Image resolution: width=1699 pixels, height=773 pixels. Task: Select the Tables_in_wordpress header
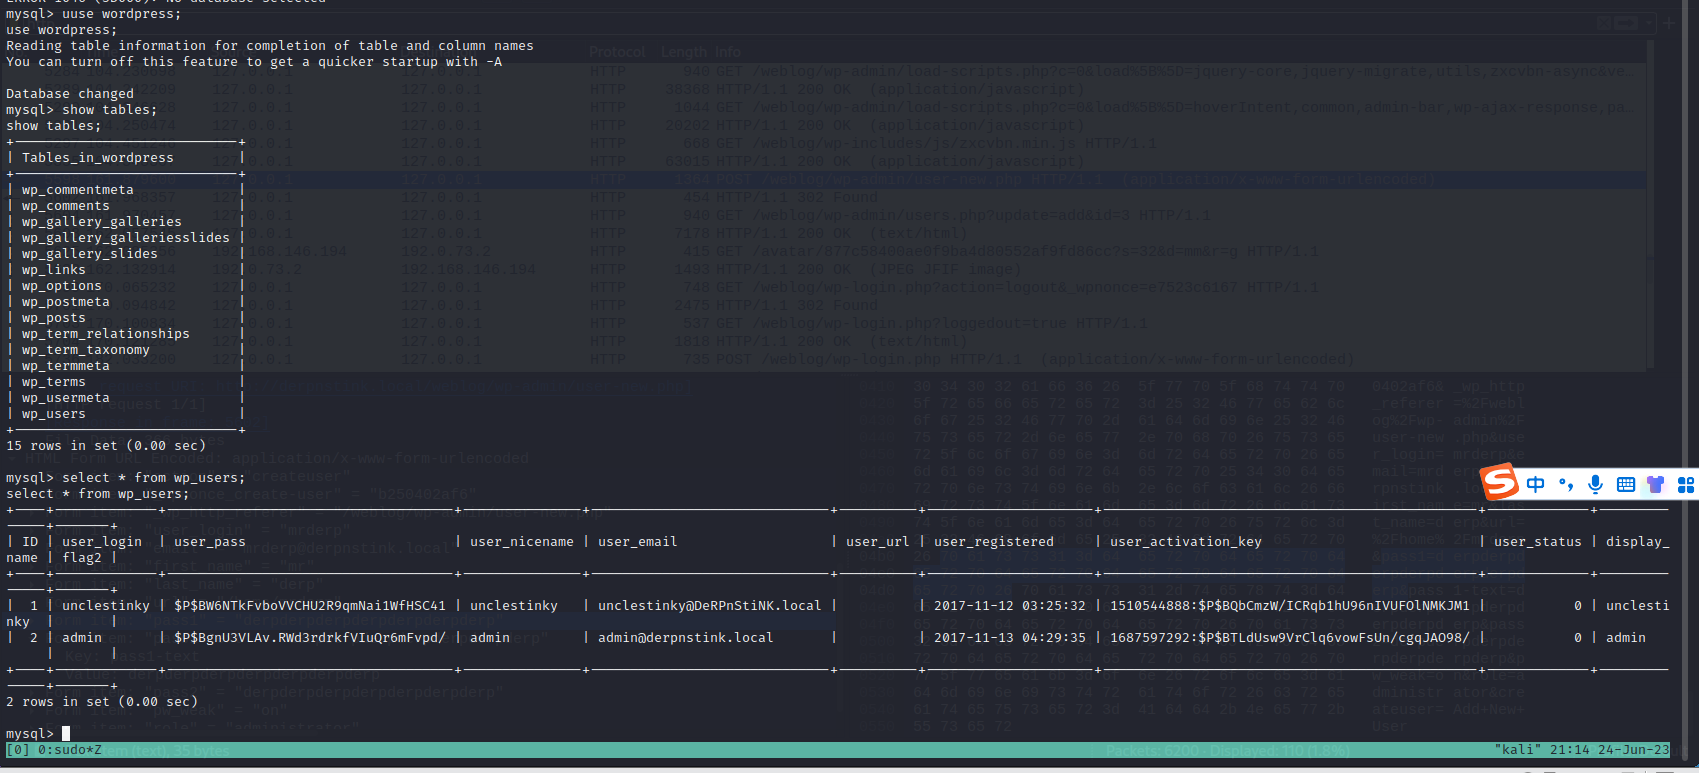[98, 158]
